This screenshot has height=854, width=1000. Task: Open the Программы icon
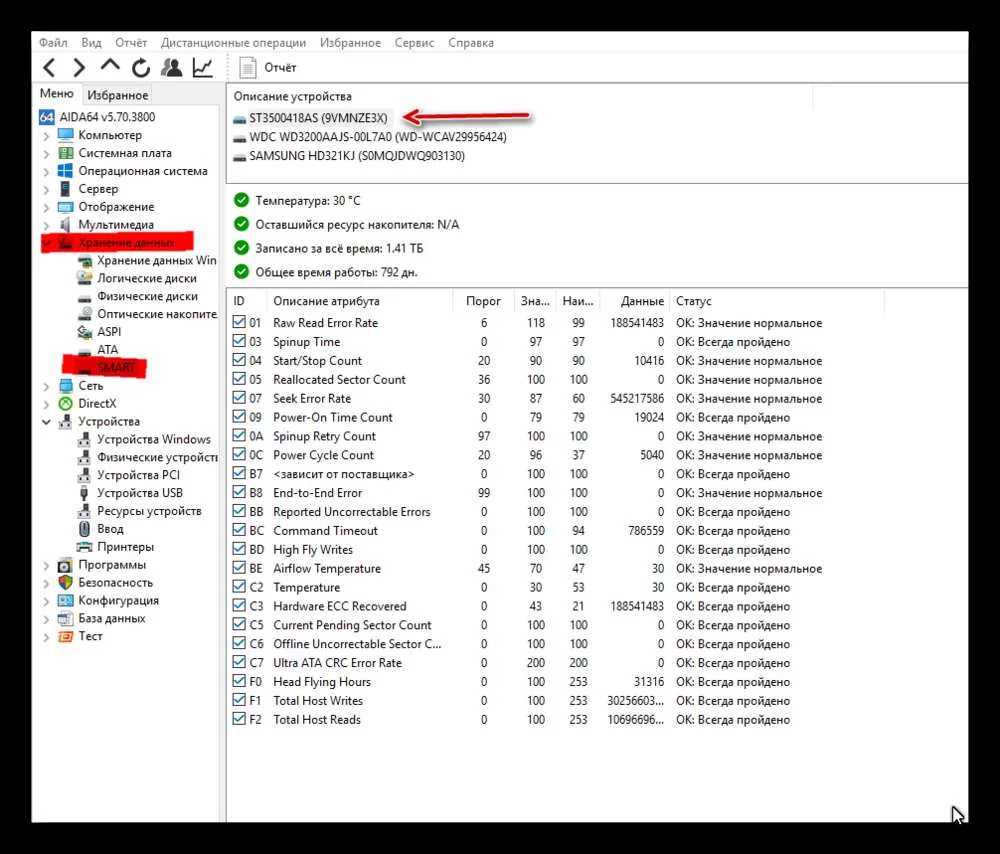click(65, 564)
